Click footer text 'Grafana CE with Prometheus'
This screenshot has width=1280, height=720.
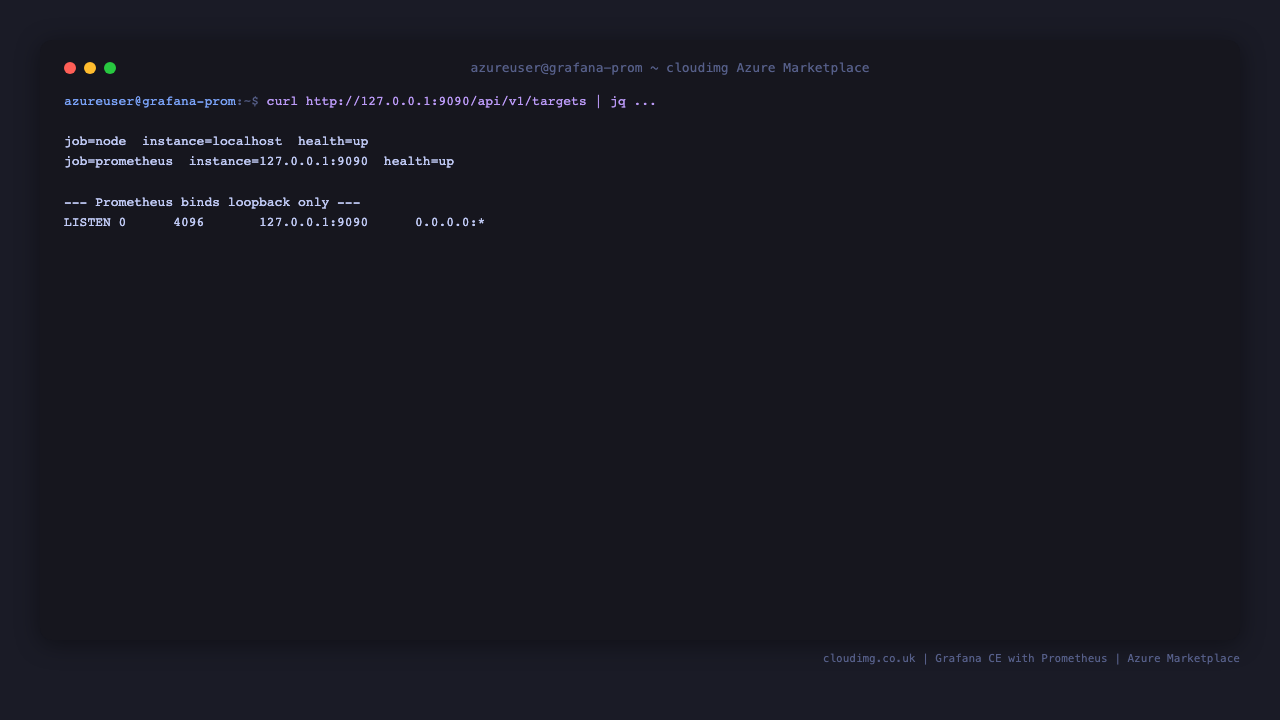tap(1021, 658)
